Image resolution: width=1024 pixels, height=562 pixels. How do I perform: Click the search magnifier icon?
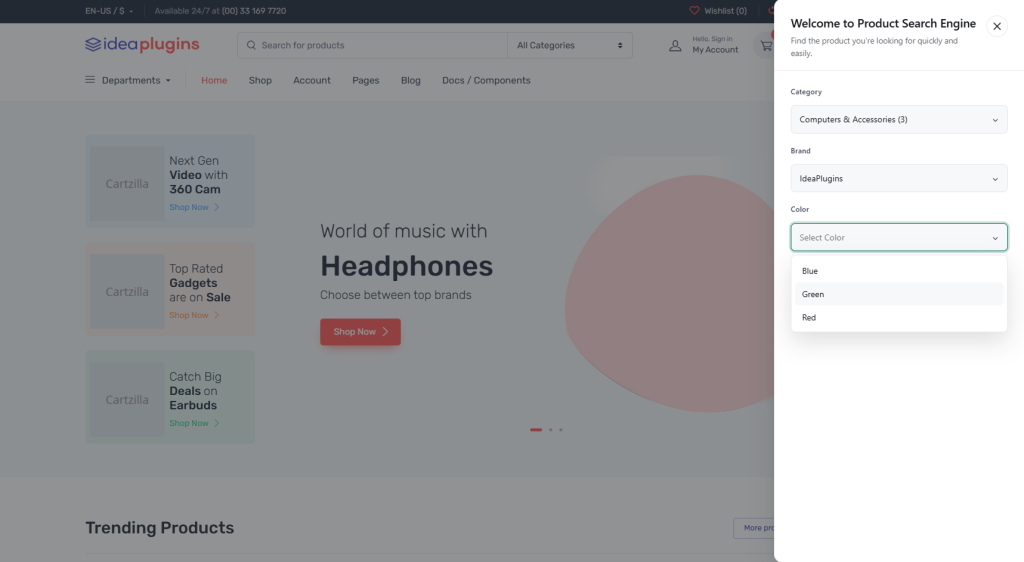(251, 45)
